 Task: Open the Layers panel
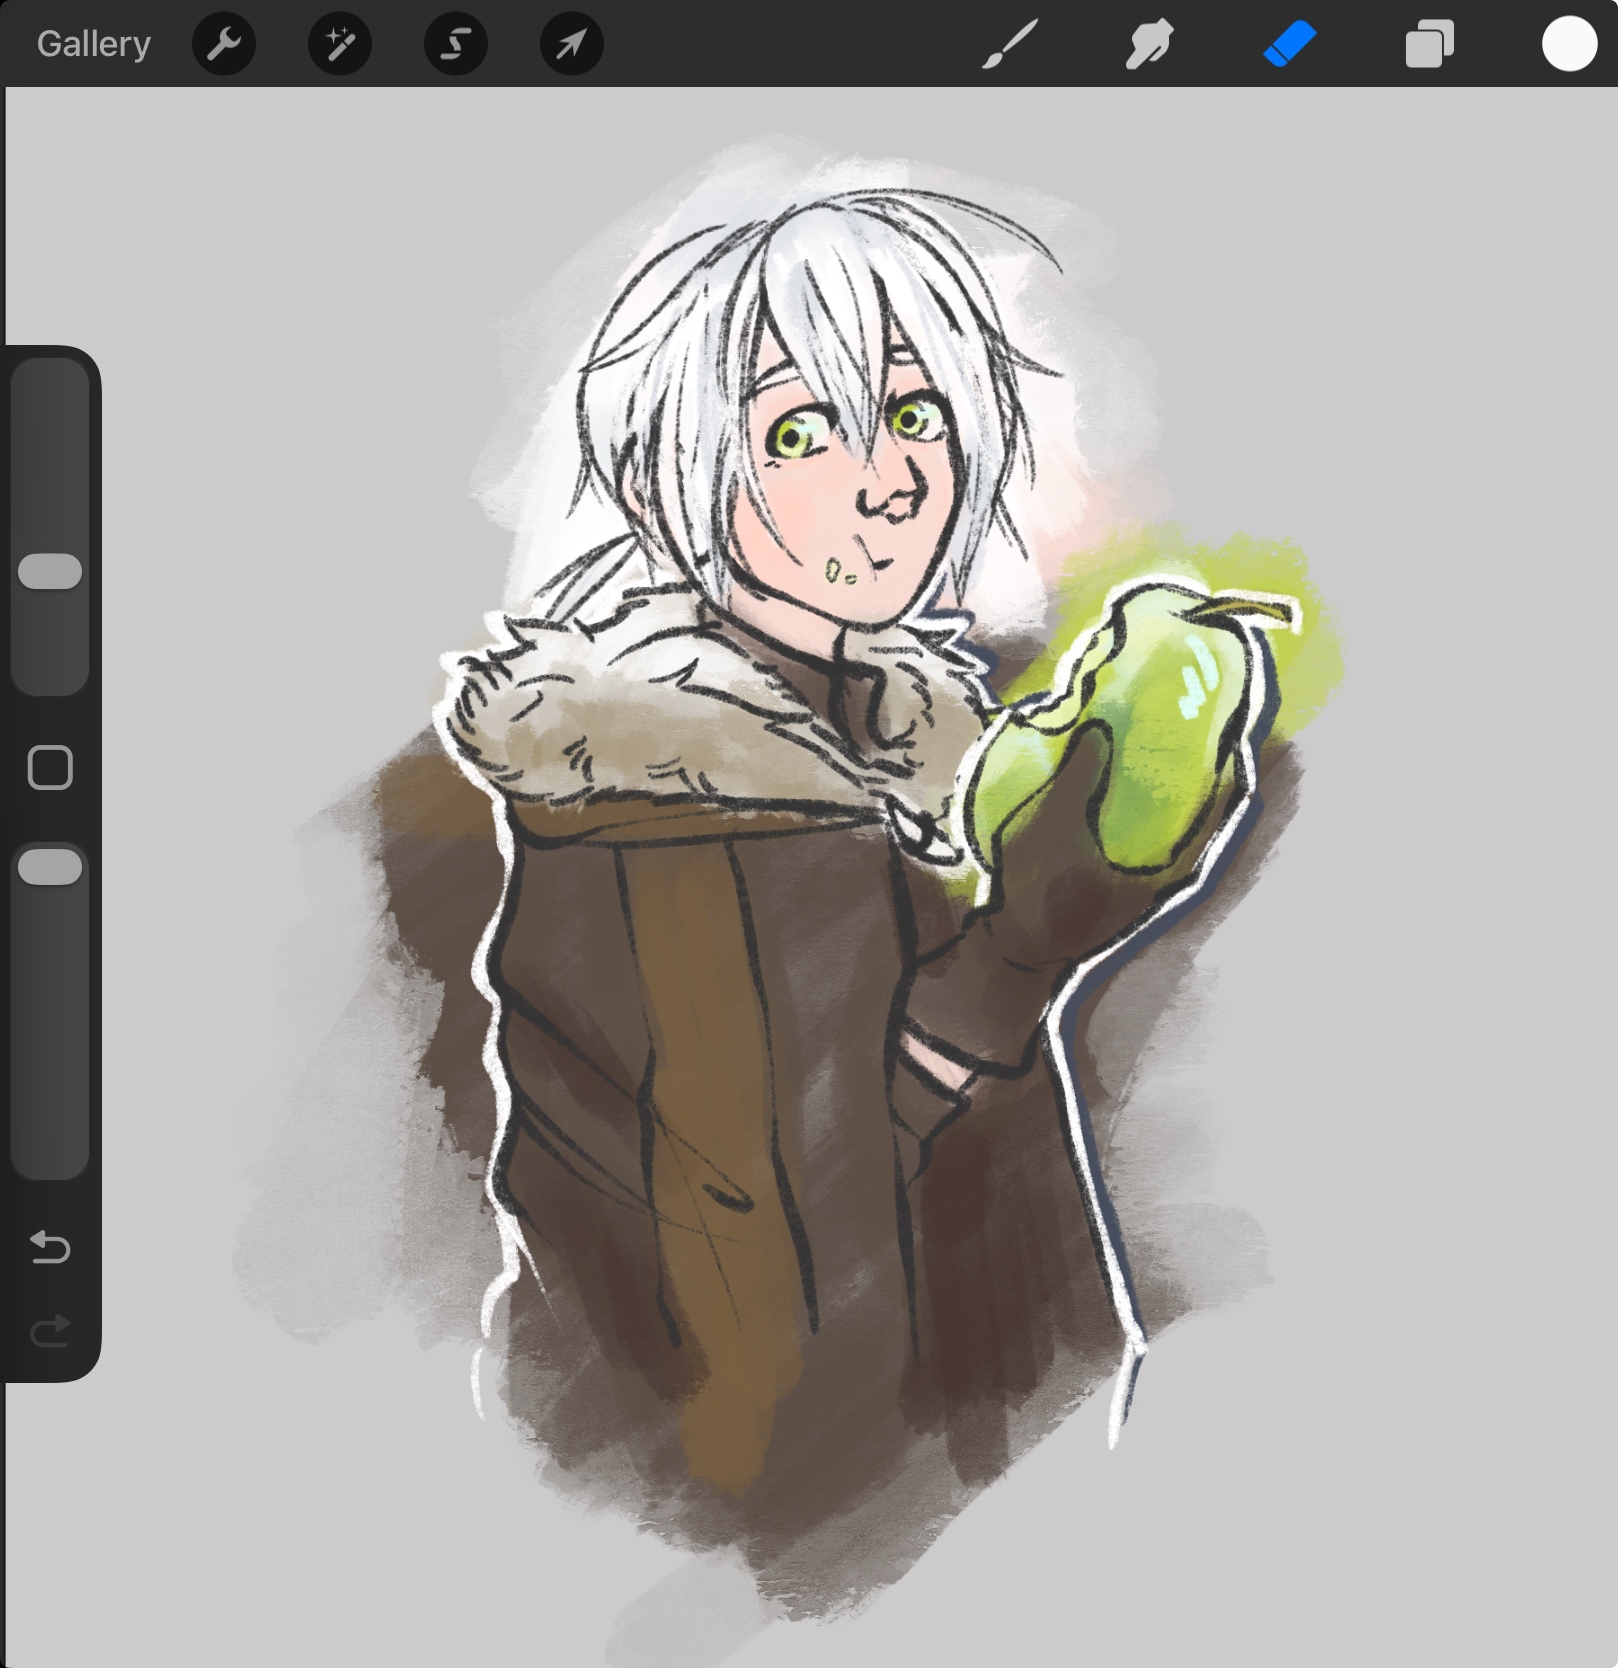(1429, 44)
